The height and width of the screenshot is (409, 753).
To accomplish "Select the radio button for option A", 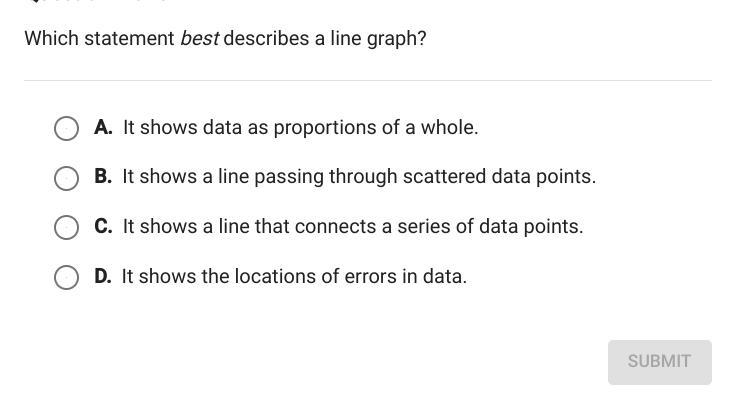I will click(66, 128).
